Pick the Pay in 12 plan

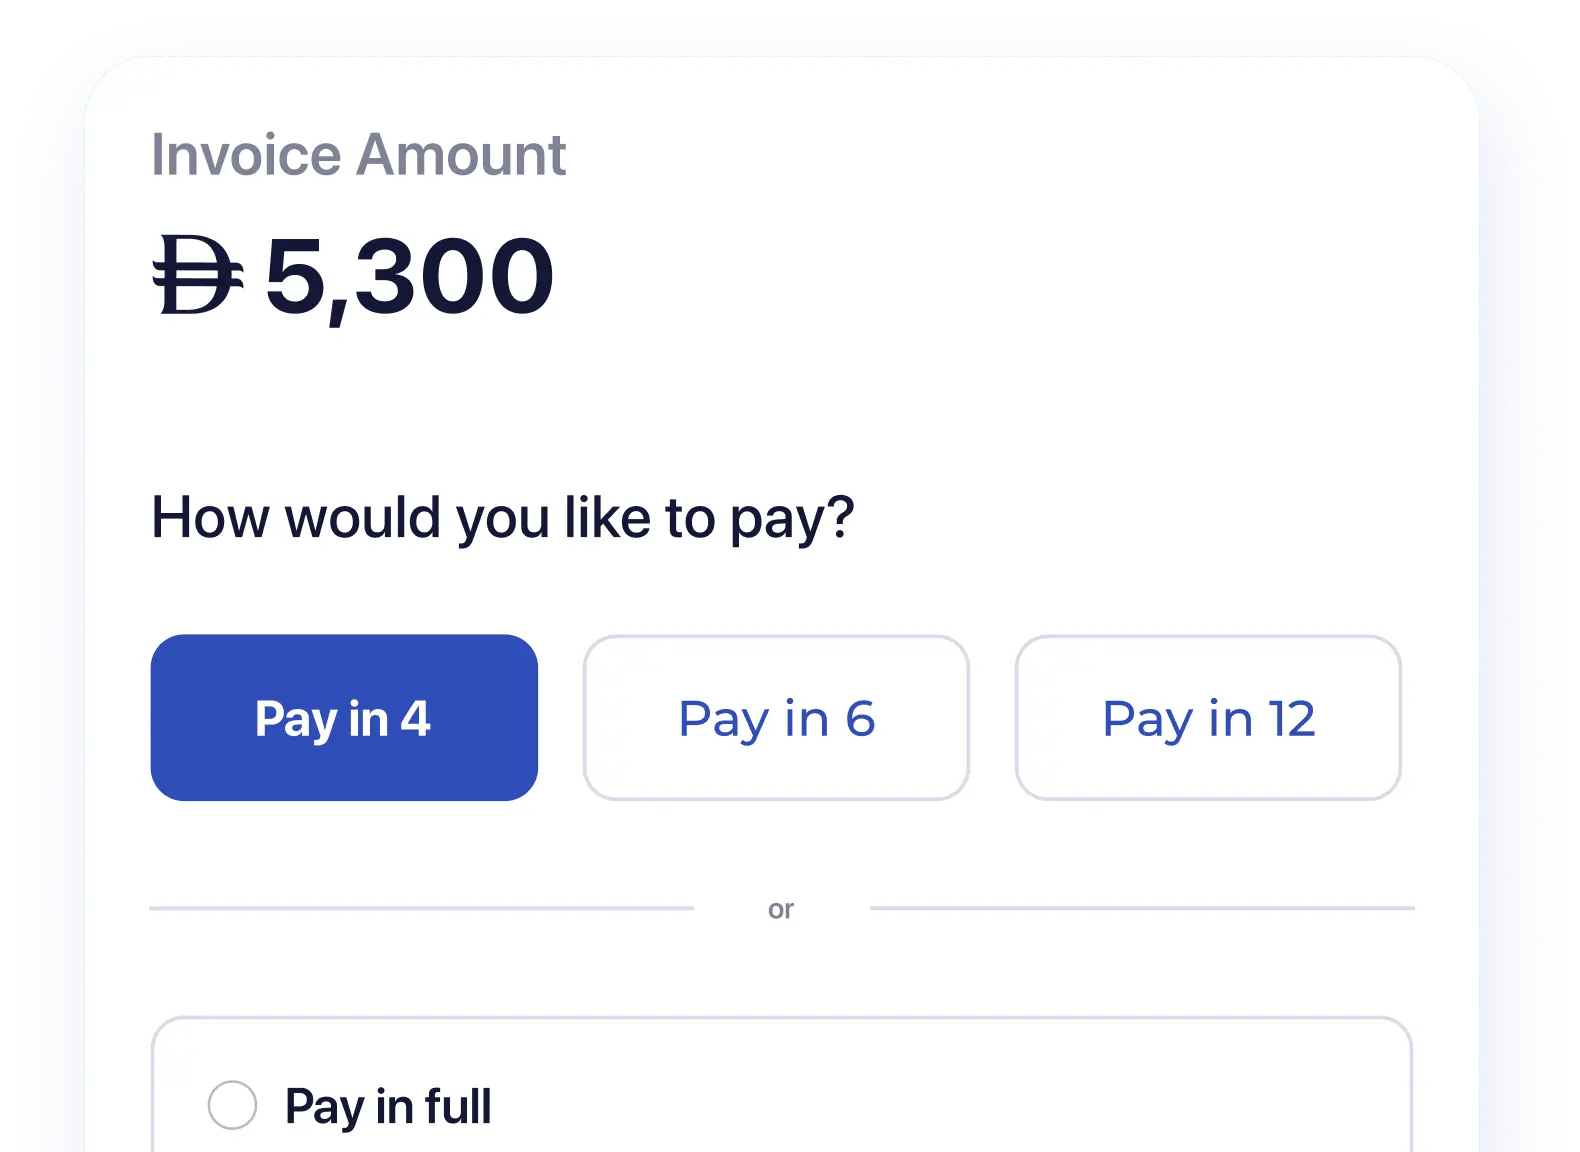(1208, 718)
